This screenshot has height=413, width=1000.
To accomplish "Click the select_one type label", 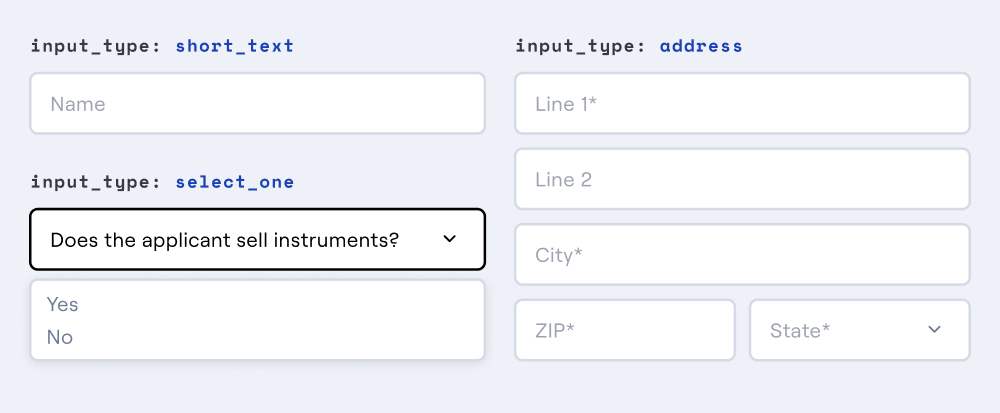I will pyautogui.click(x=235, y=182).
